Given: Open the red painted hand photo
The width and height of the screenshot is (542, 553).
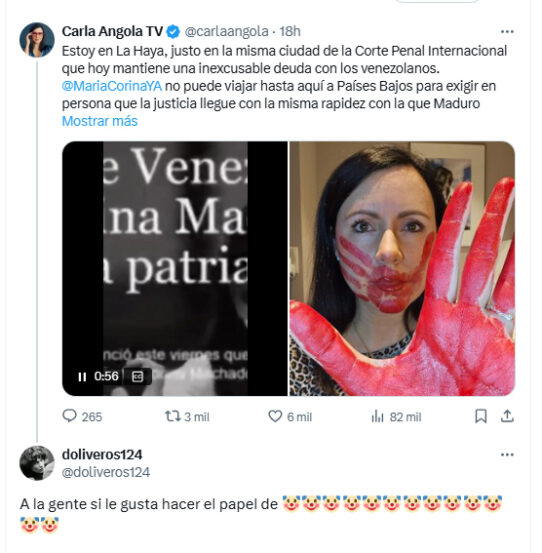Looking at the screenshot, I should pos(402,269).
